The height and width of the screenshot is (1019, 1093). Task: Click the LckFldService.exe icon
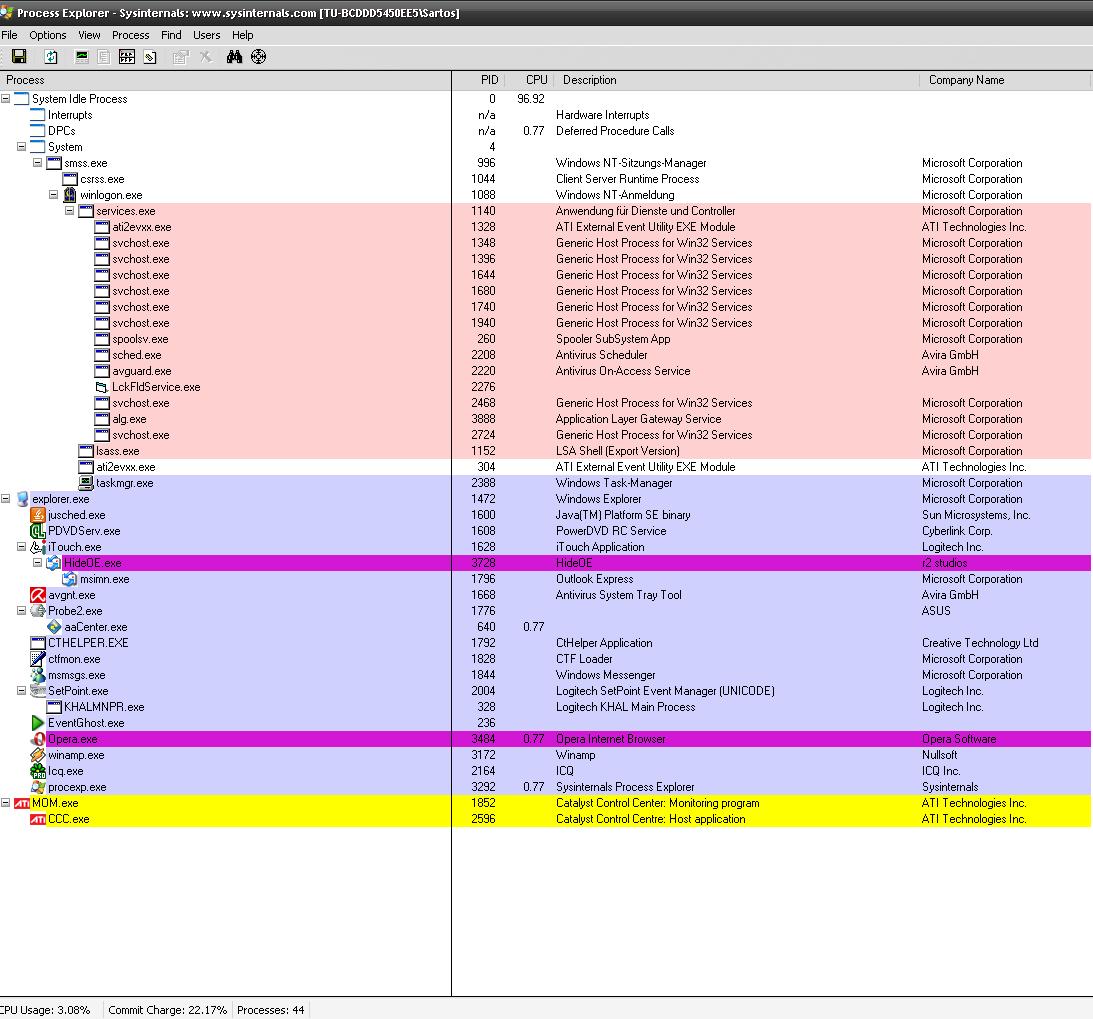(x=102, y=387)
